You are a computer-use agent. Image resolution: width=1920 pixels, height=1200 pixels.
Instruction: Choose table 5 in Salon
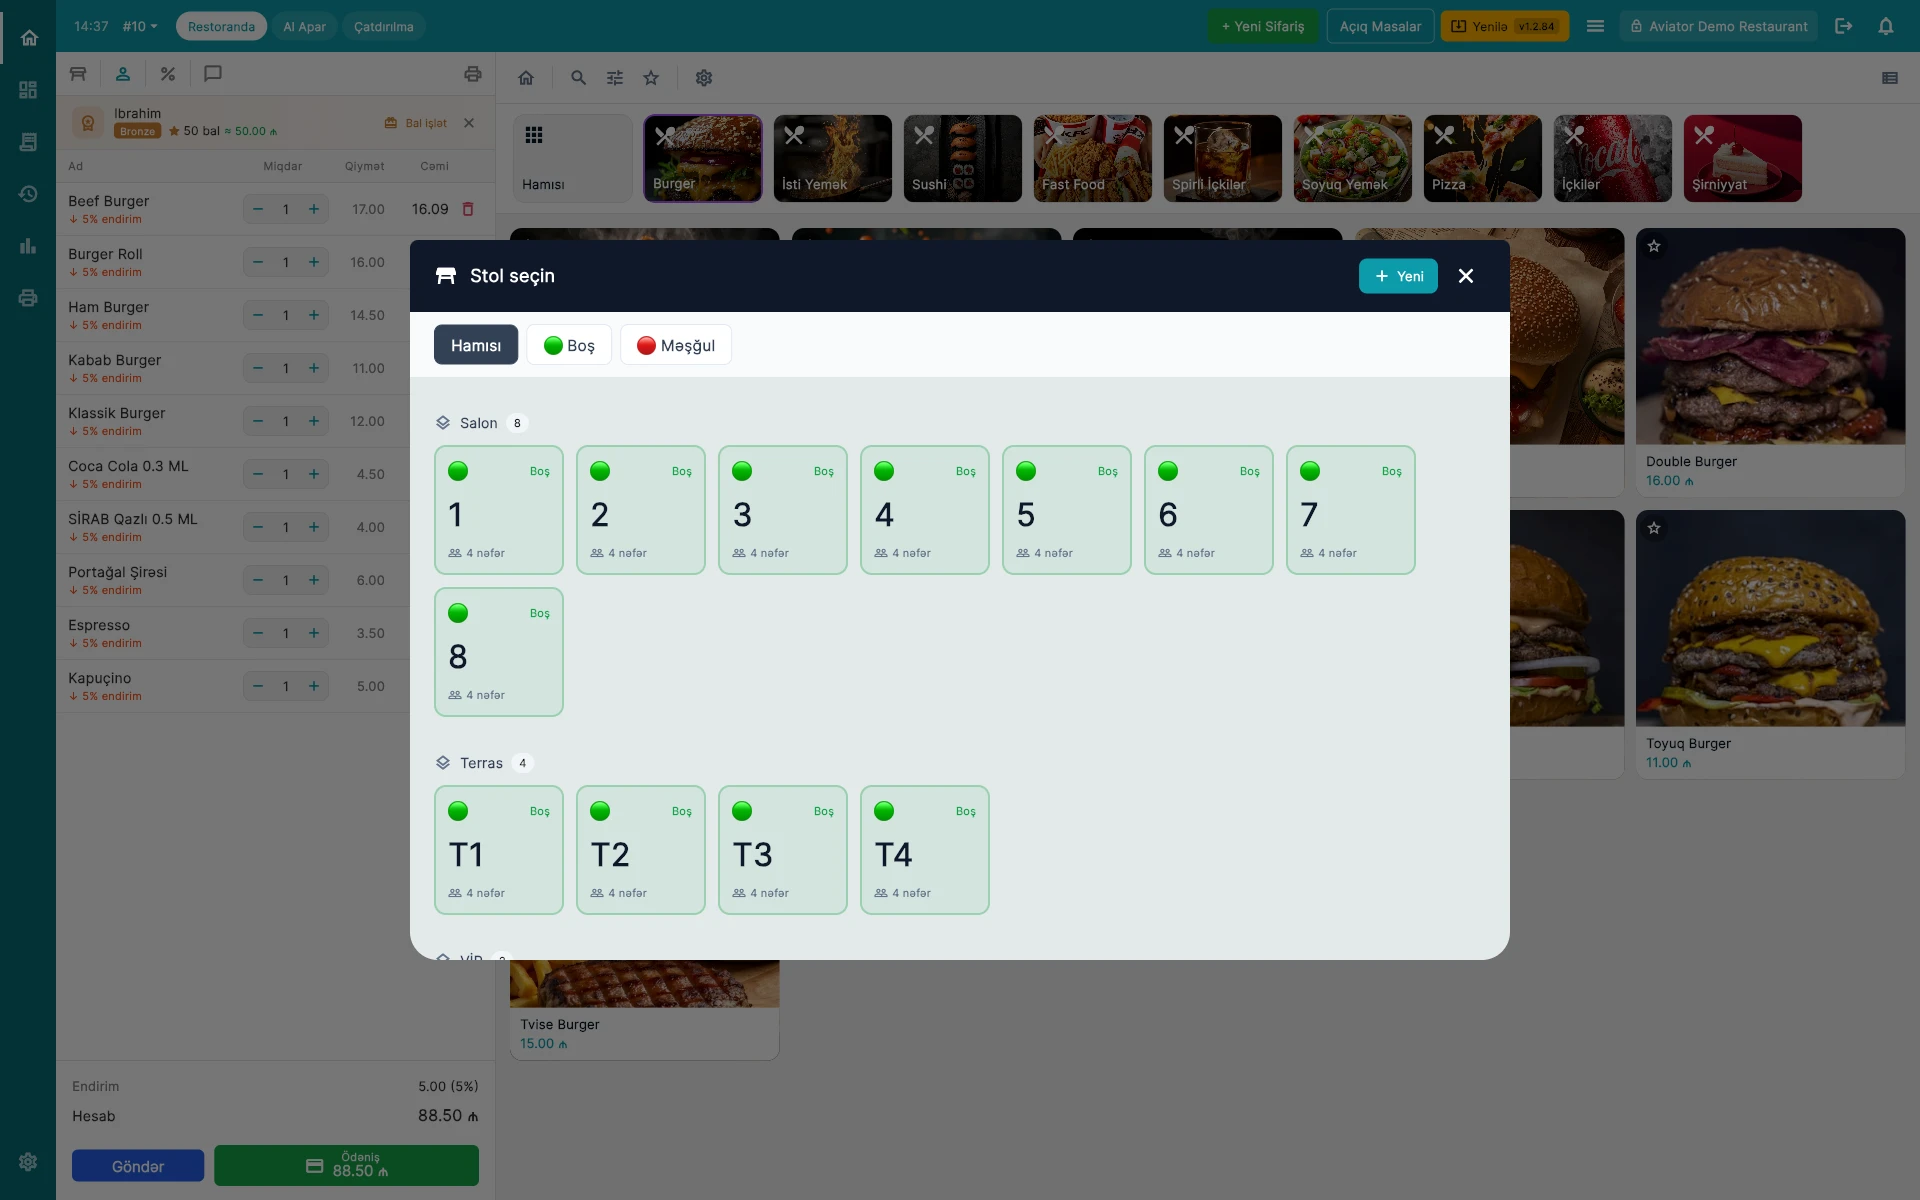tap(1067, 510)
